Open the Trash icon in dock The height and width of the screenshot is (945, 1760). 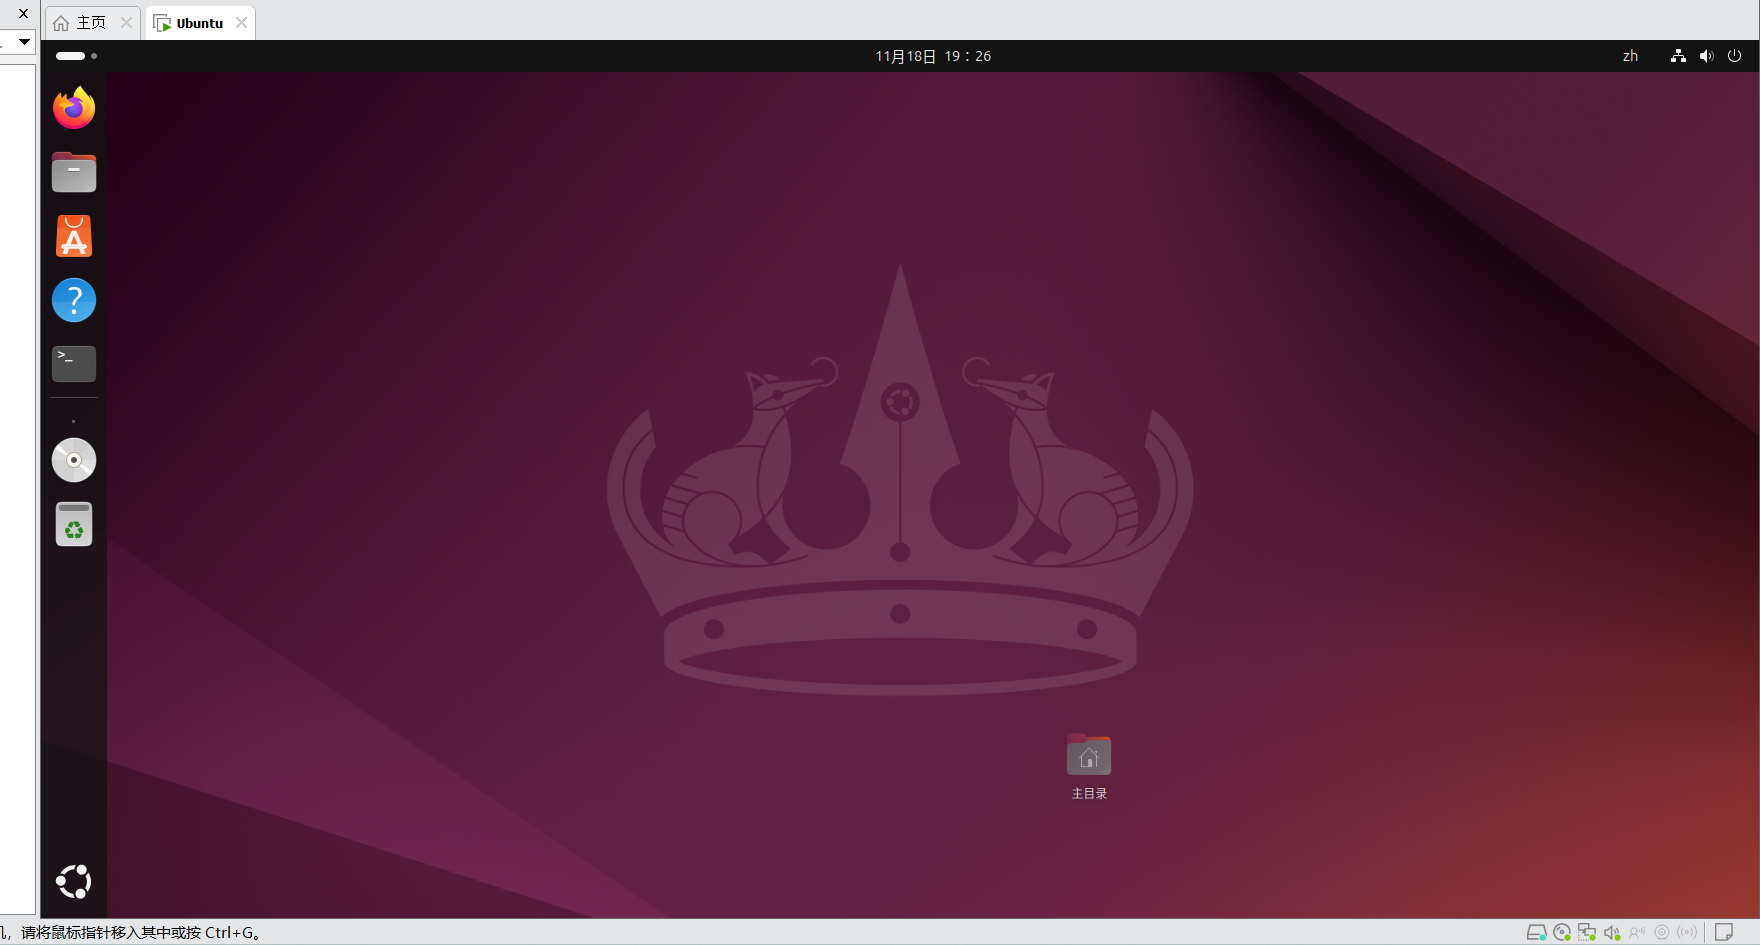pos(74,524)
